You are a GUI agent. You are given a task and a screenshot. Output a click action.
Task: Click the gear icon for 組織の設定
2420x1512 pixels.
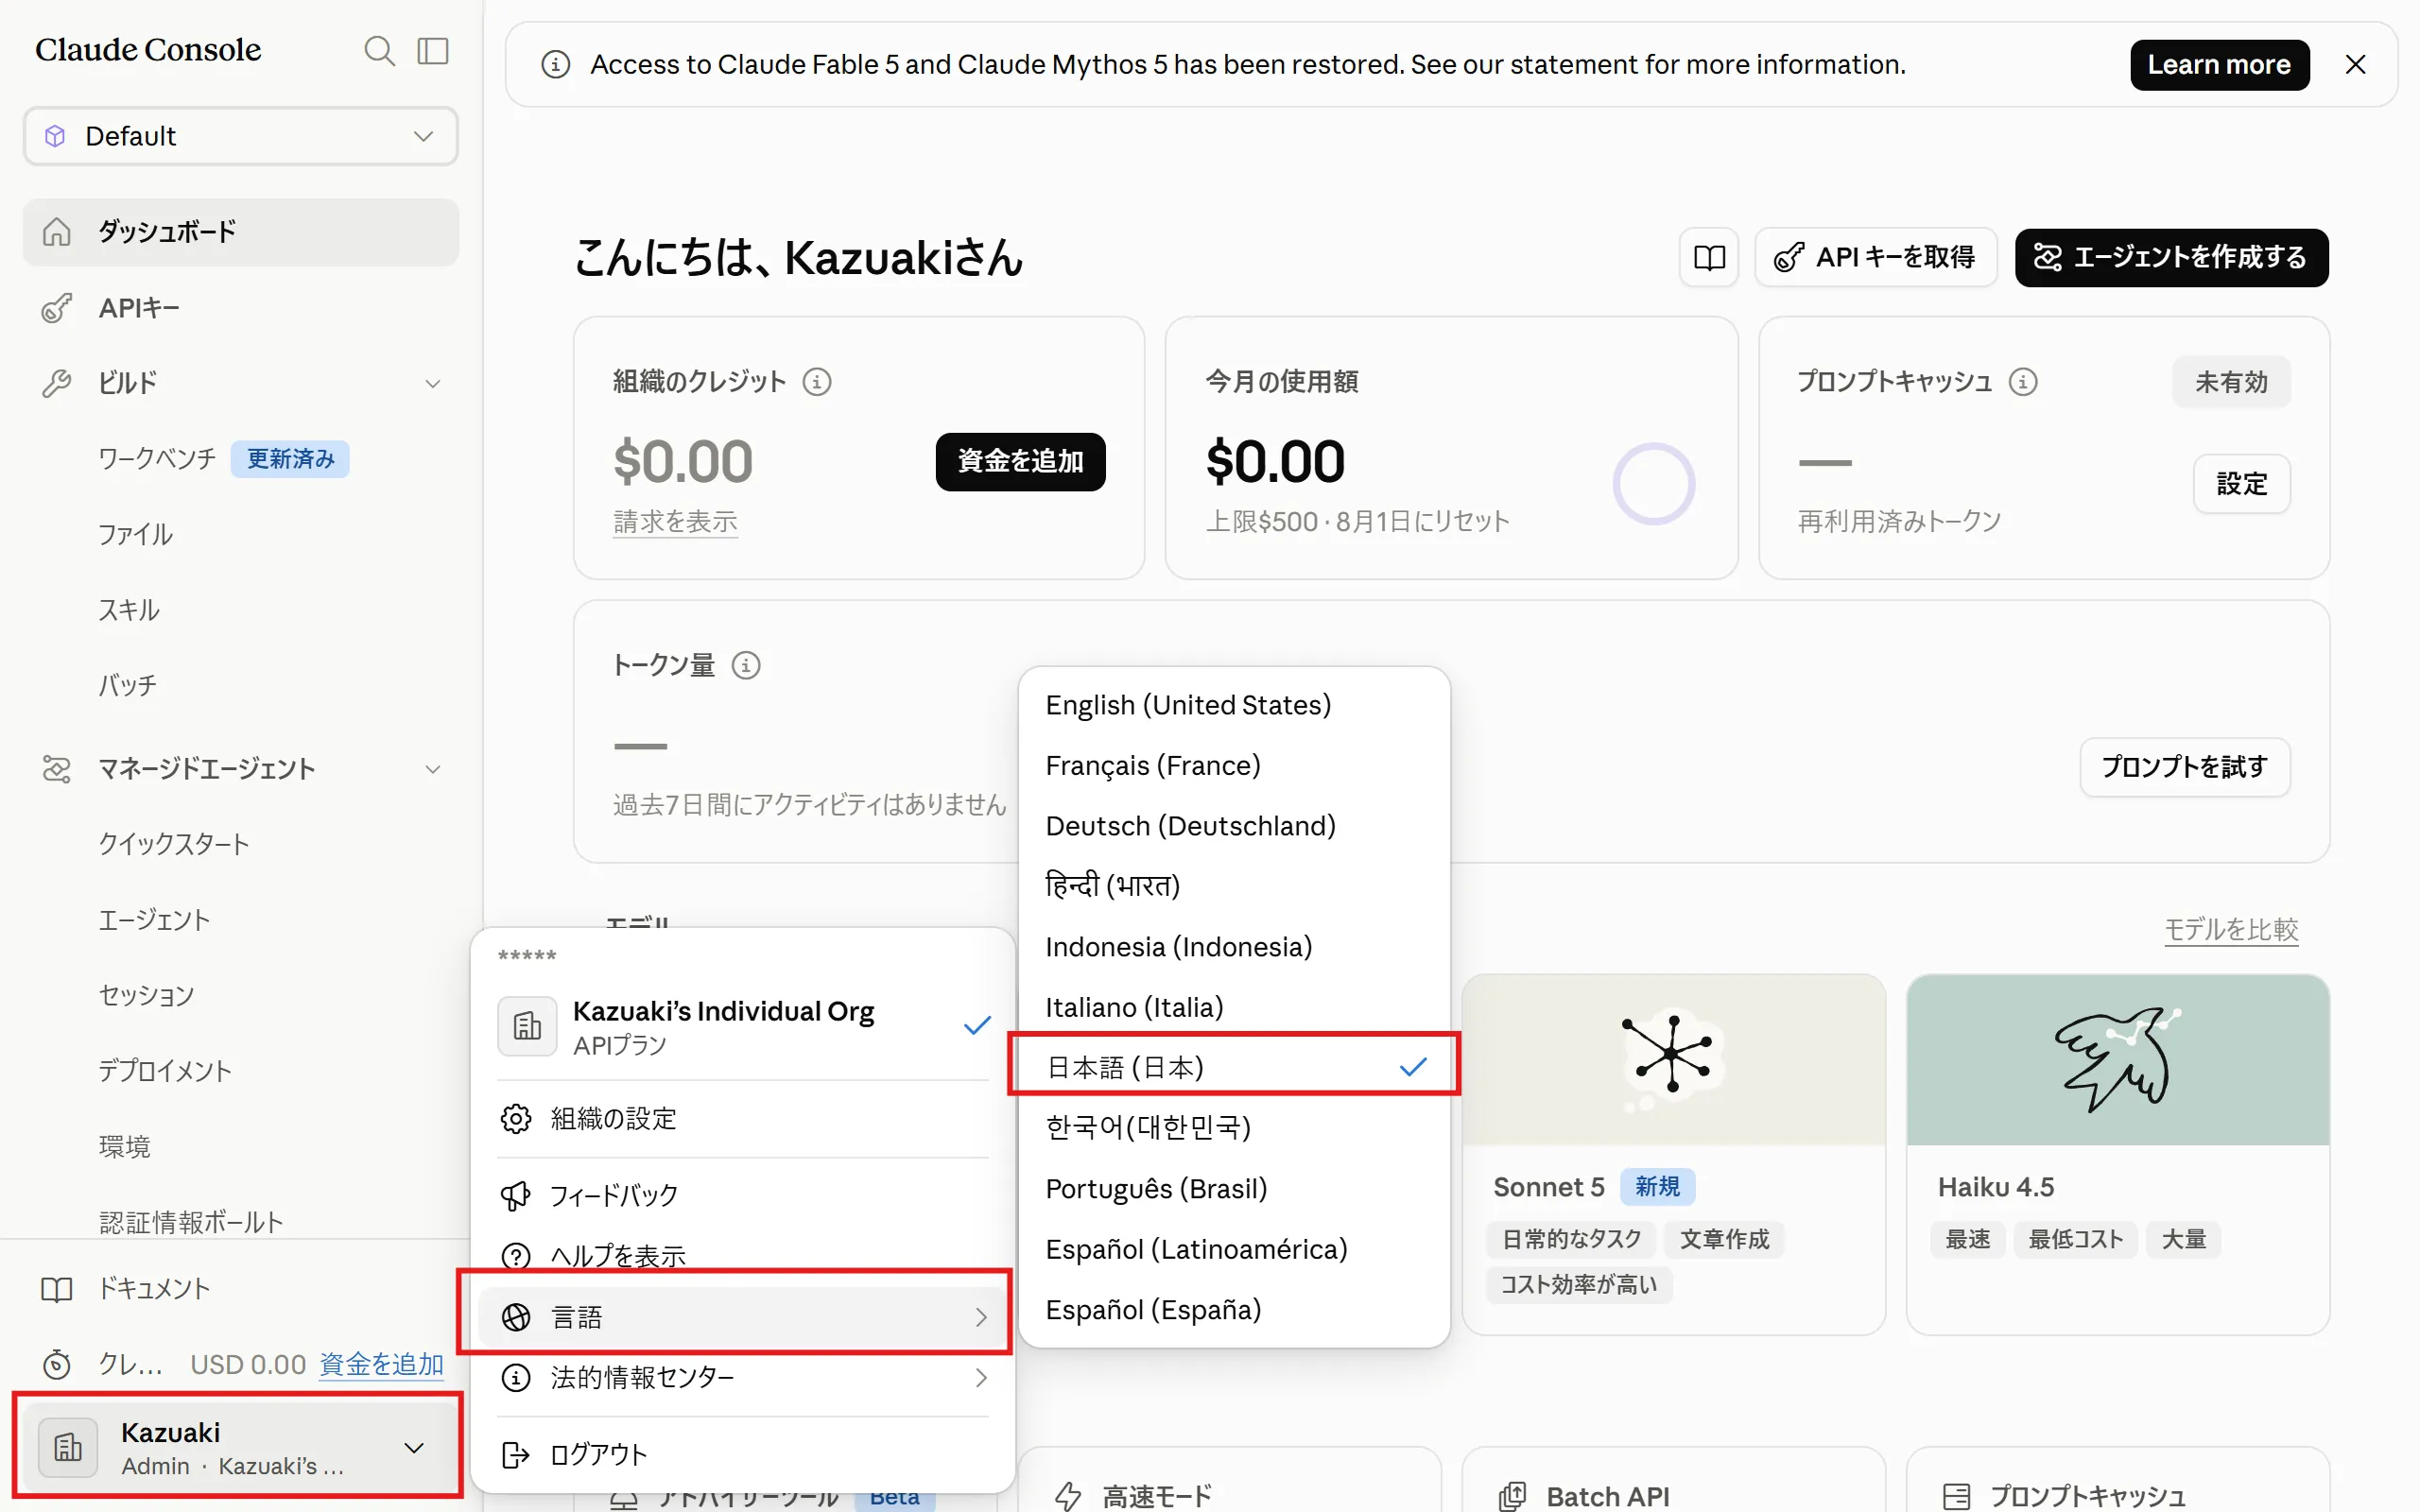[x=516, y=1119]
